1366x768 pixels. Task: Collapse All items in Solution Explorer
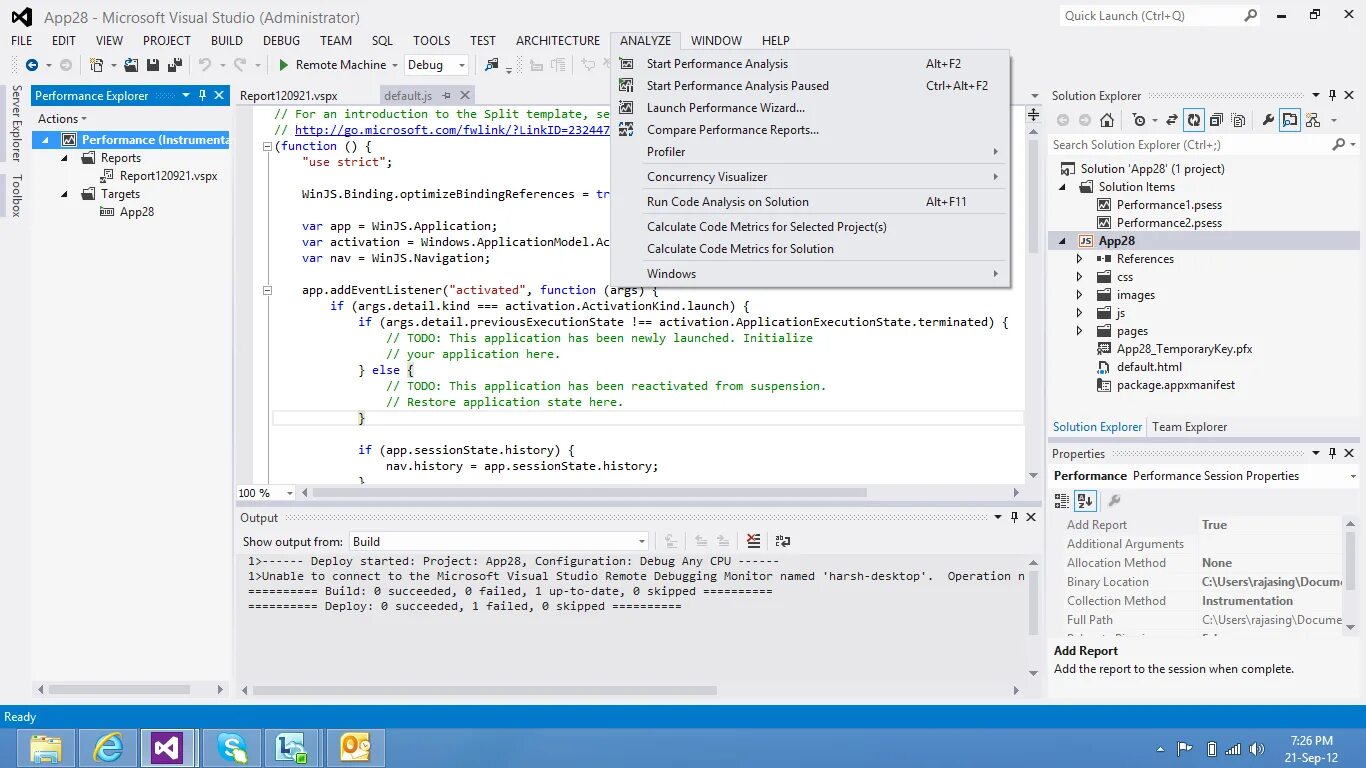(1216, 120)
